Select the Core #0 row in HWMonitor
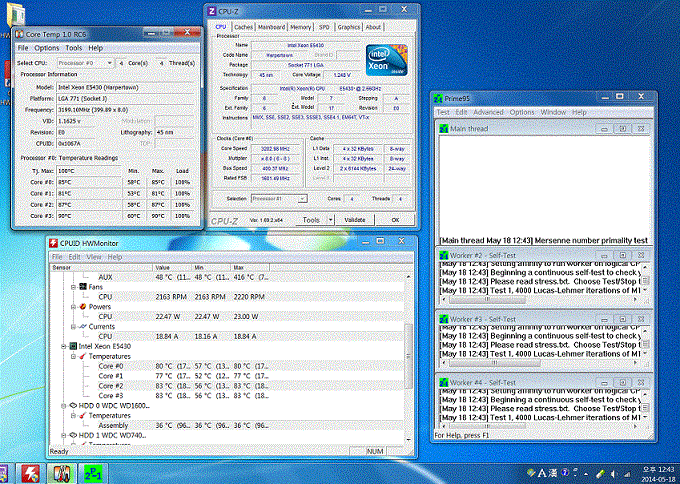 [x=227, y=366]
